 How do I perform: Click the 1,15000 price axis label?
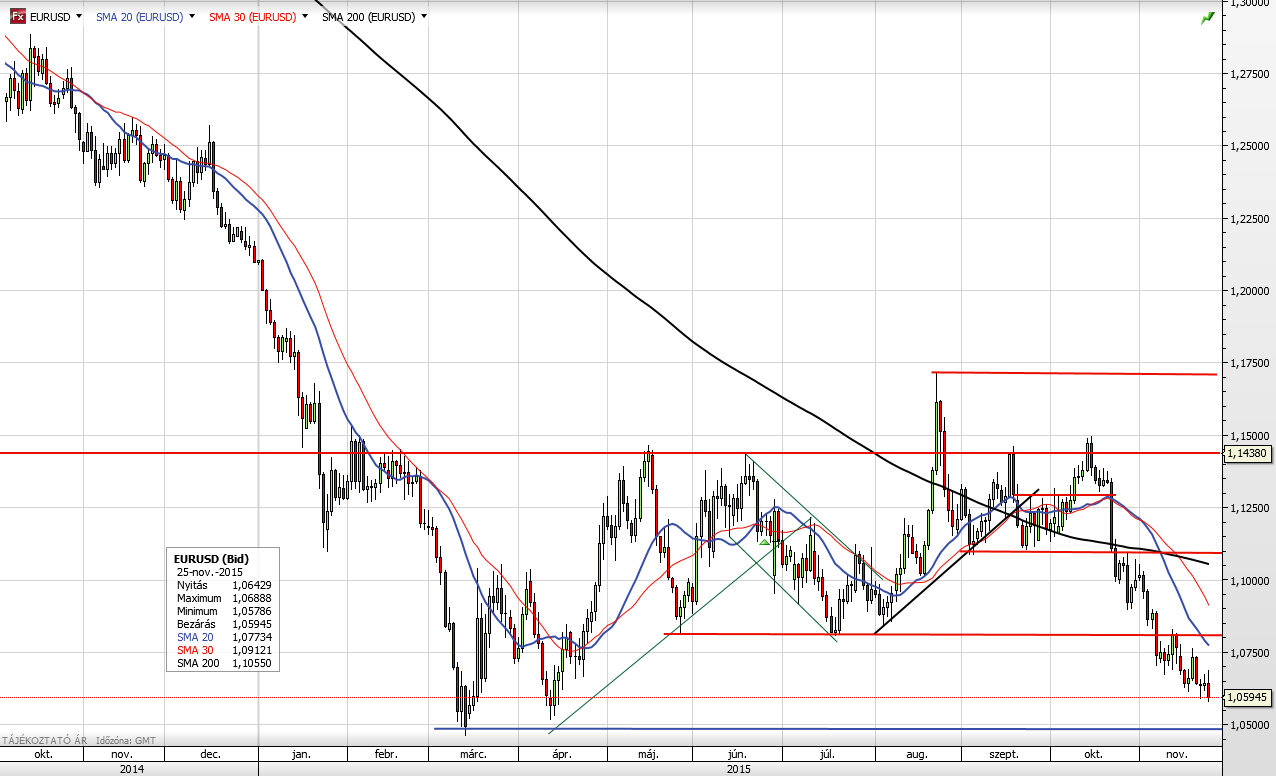pos(1250,436)
